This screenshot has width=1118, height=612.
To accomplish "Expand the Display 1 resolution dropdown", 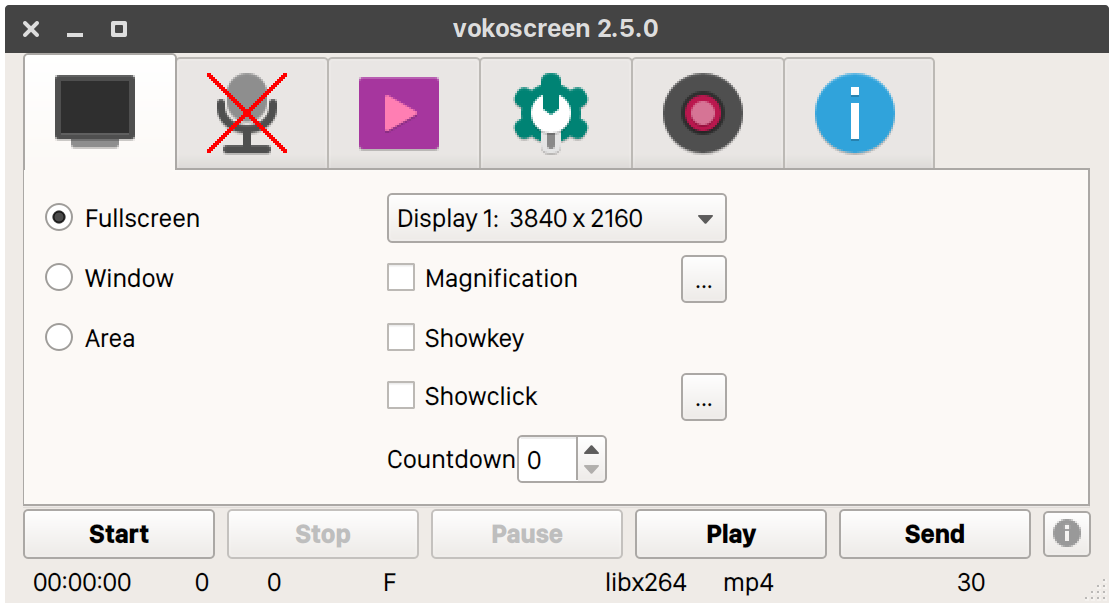I will click(x=556, y=219).
